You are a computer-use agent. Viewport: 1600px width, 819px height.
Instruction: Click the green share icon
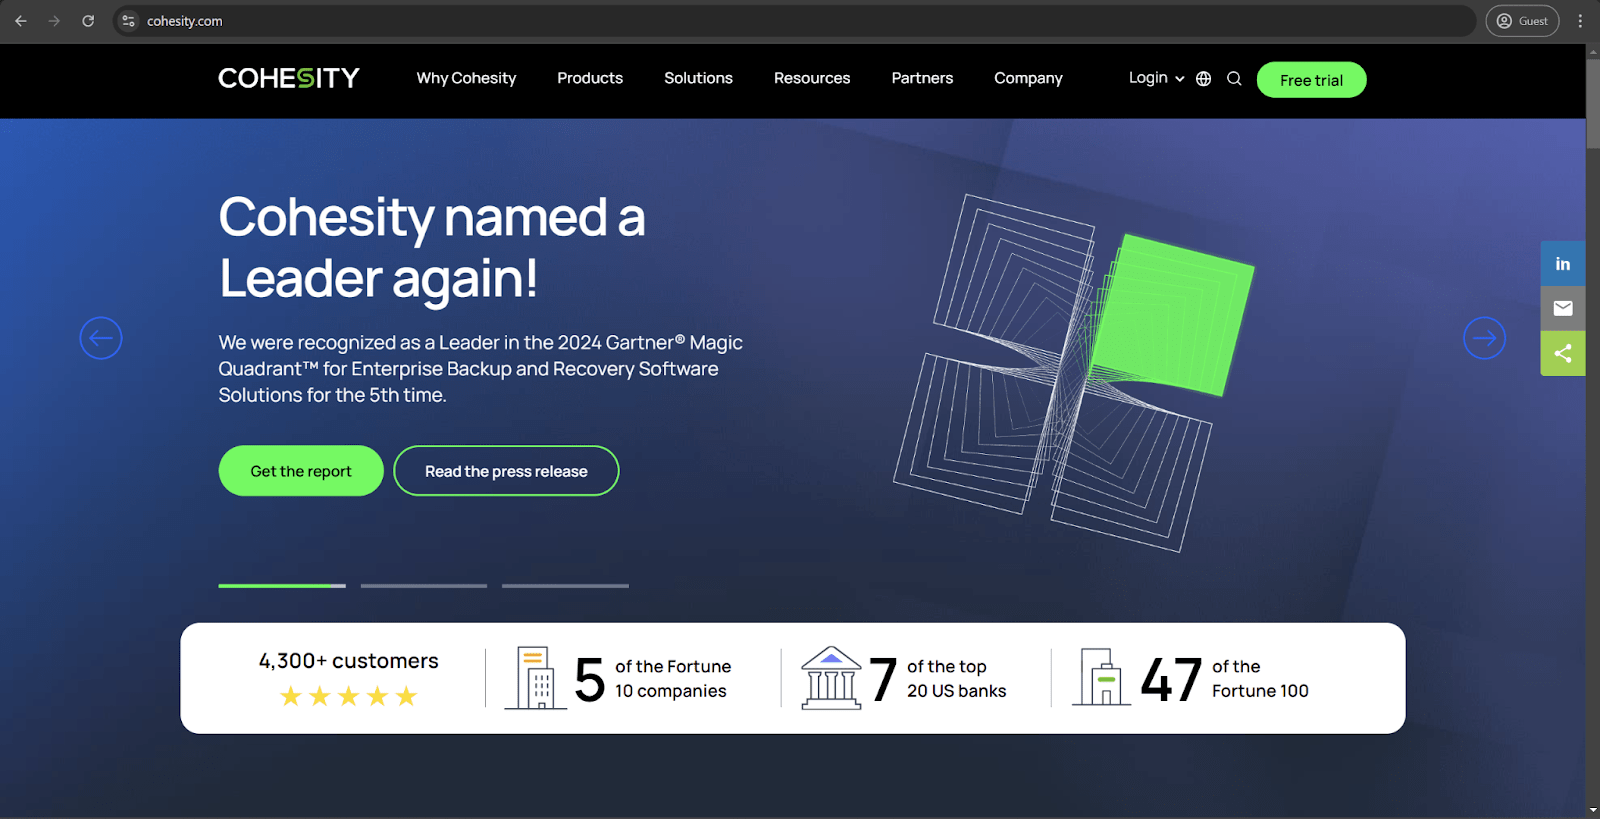pos(1562,354)
